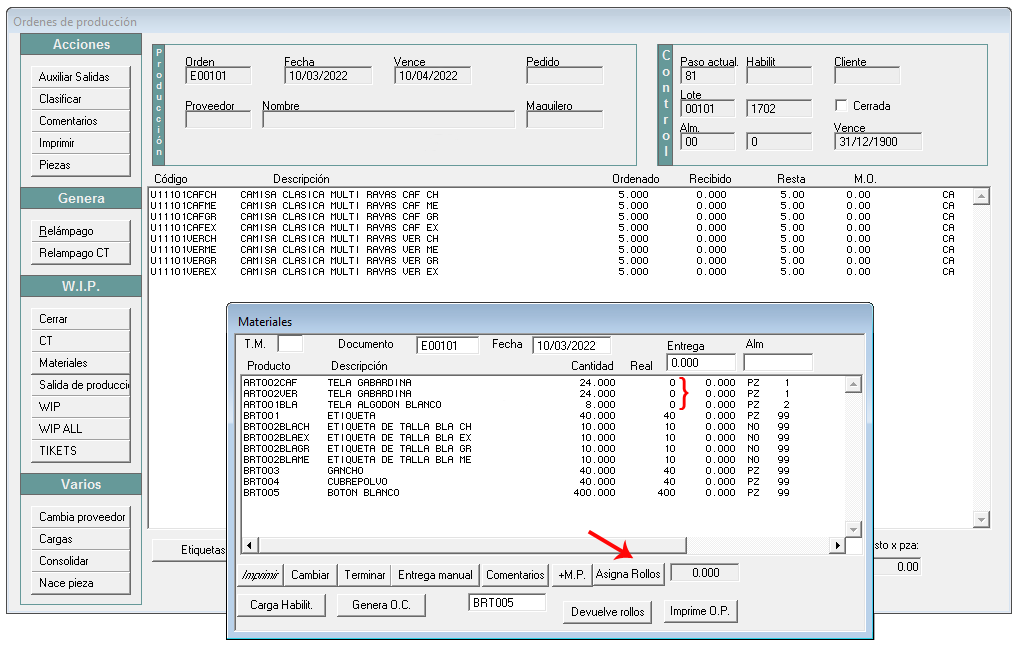Click the Proveedor input field
Viewport: 1025px width, 649px height.
click(218, 120)
